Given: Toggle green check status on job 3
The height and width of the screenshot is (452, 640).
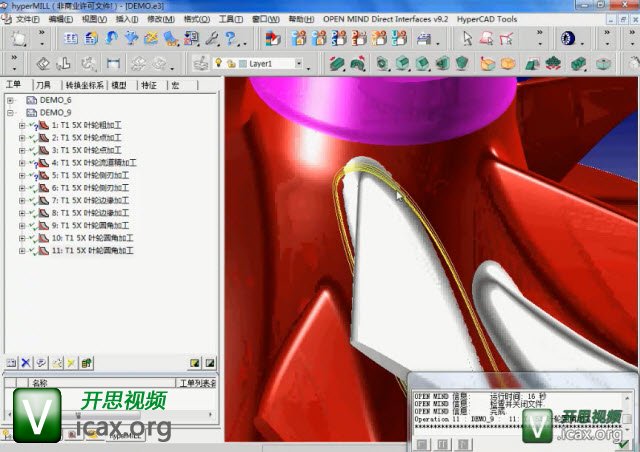Looking at the screenshot, I should pos(33,150).
